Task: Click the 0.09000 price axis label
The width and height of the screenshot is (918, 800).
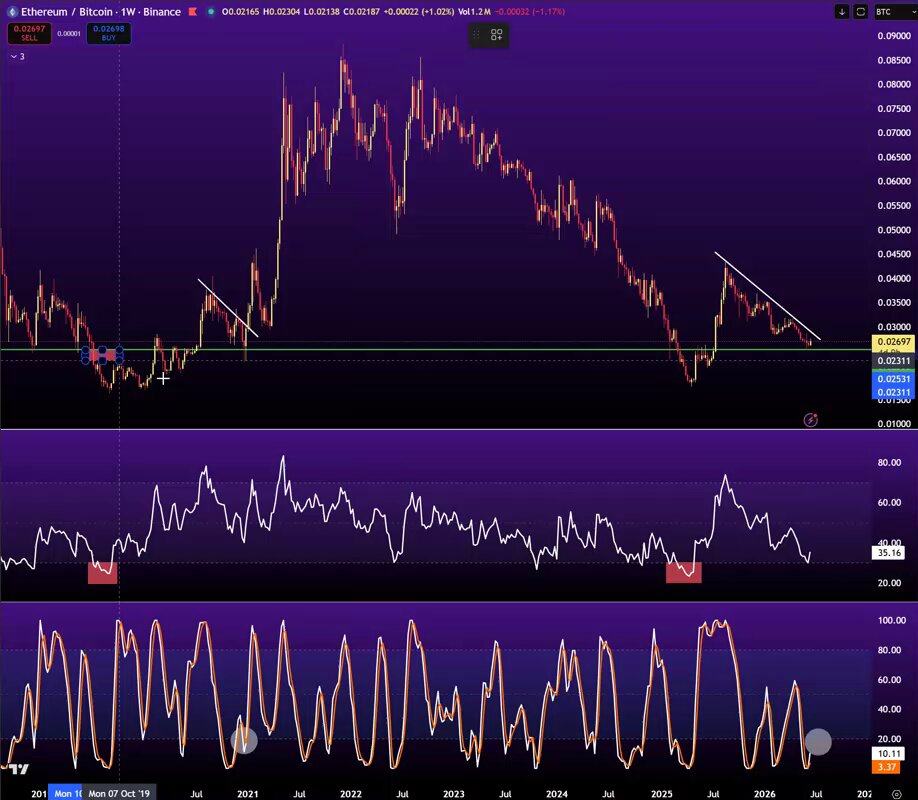Action: (894, 36)
